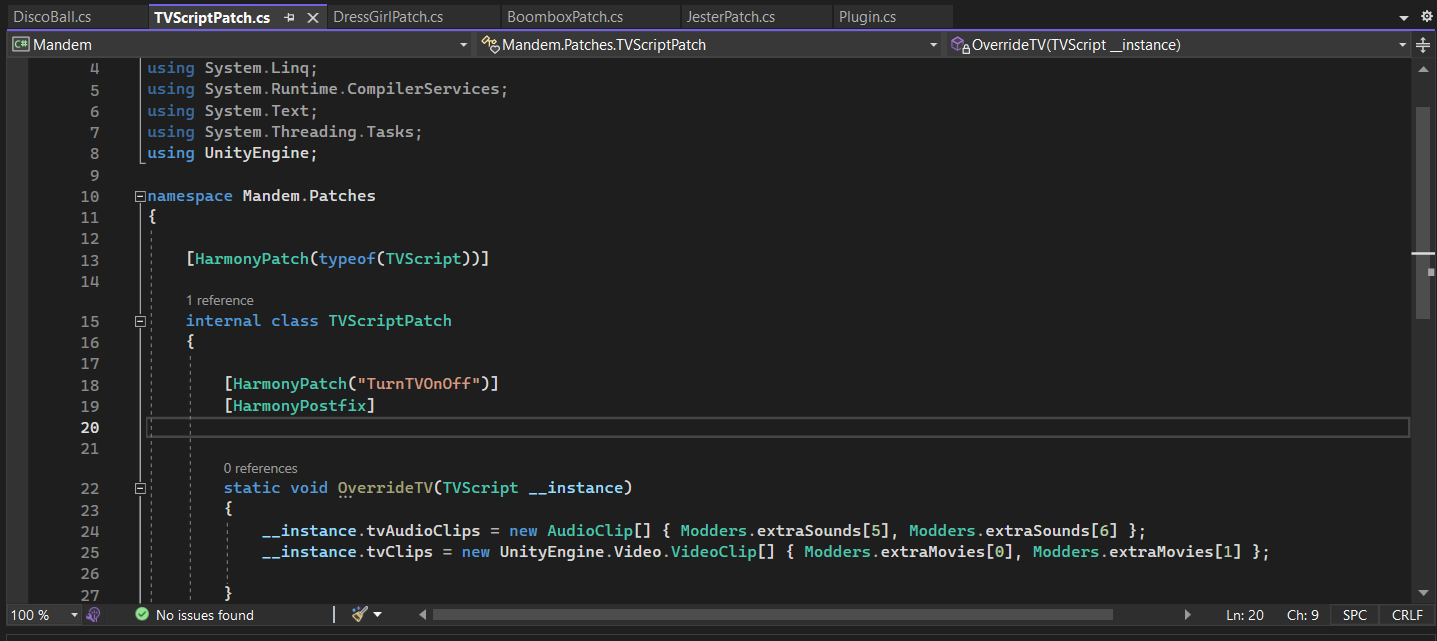The height and width of the screenshot is (641, 1437).
Task: Pin the TVScriptPatch.cs tab
Action: [290, 18]
